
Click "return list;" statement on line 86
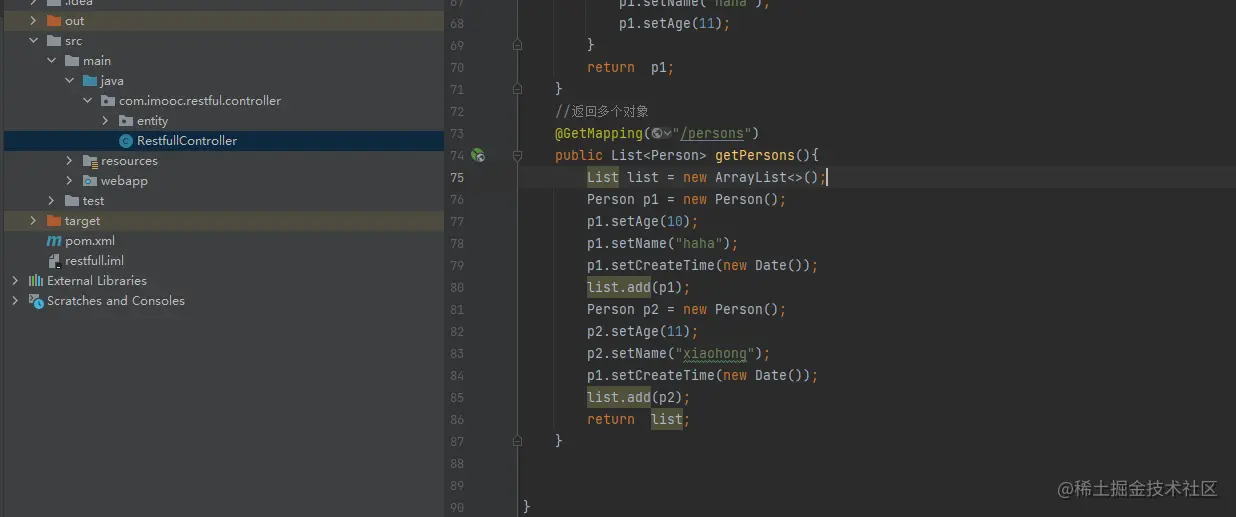[x=638, y=419]
